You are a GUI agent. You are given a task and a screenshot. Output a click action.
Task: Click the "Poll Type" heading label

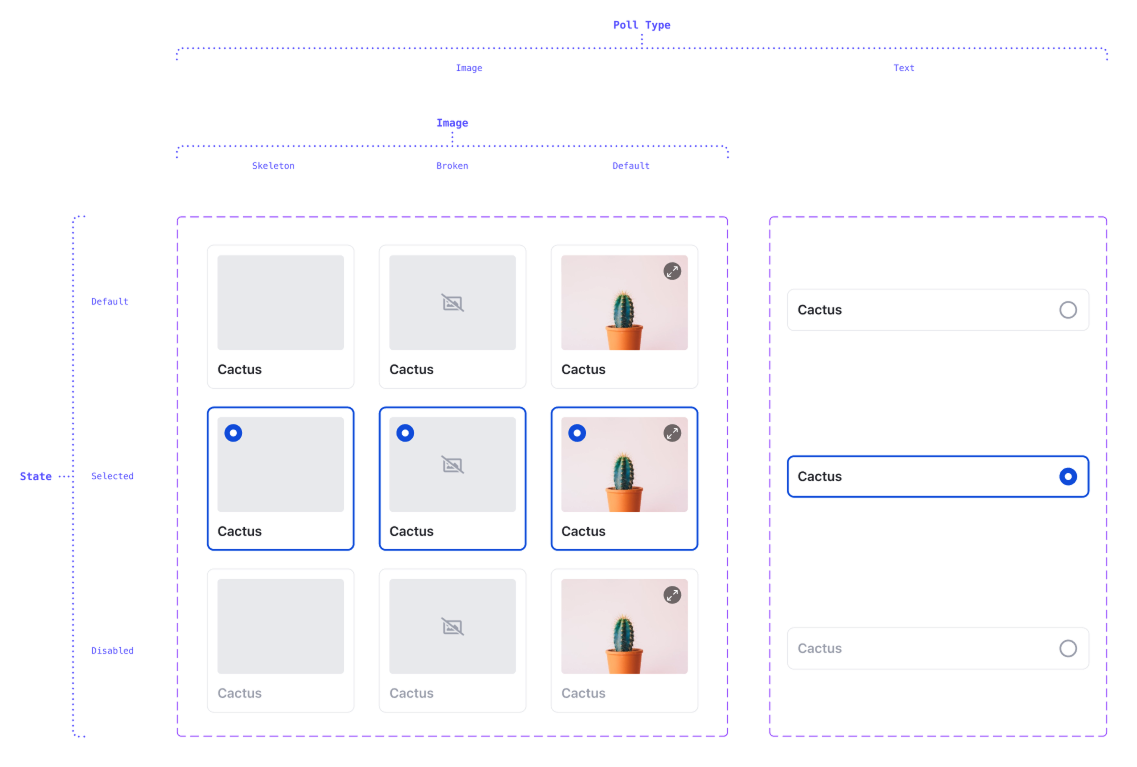641,25
